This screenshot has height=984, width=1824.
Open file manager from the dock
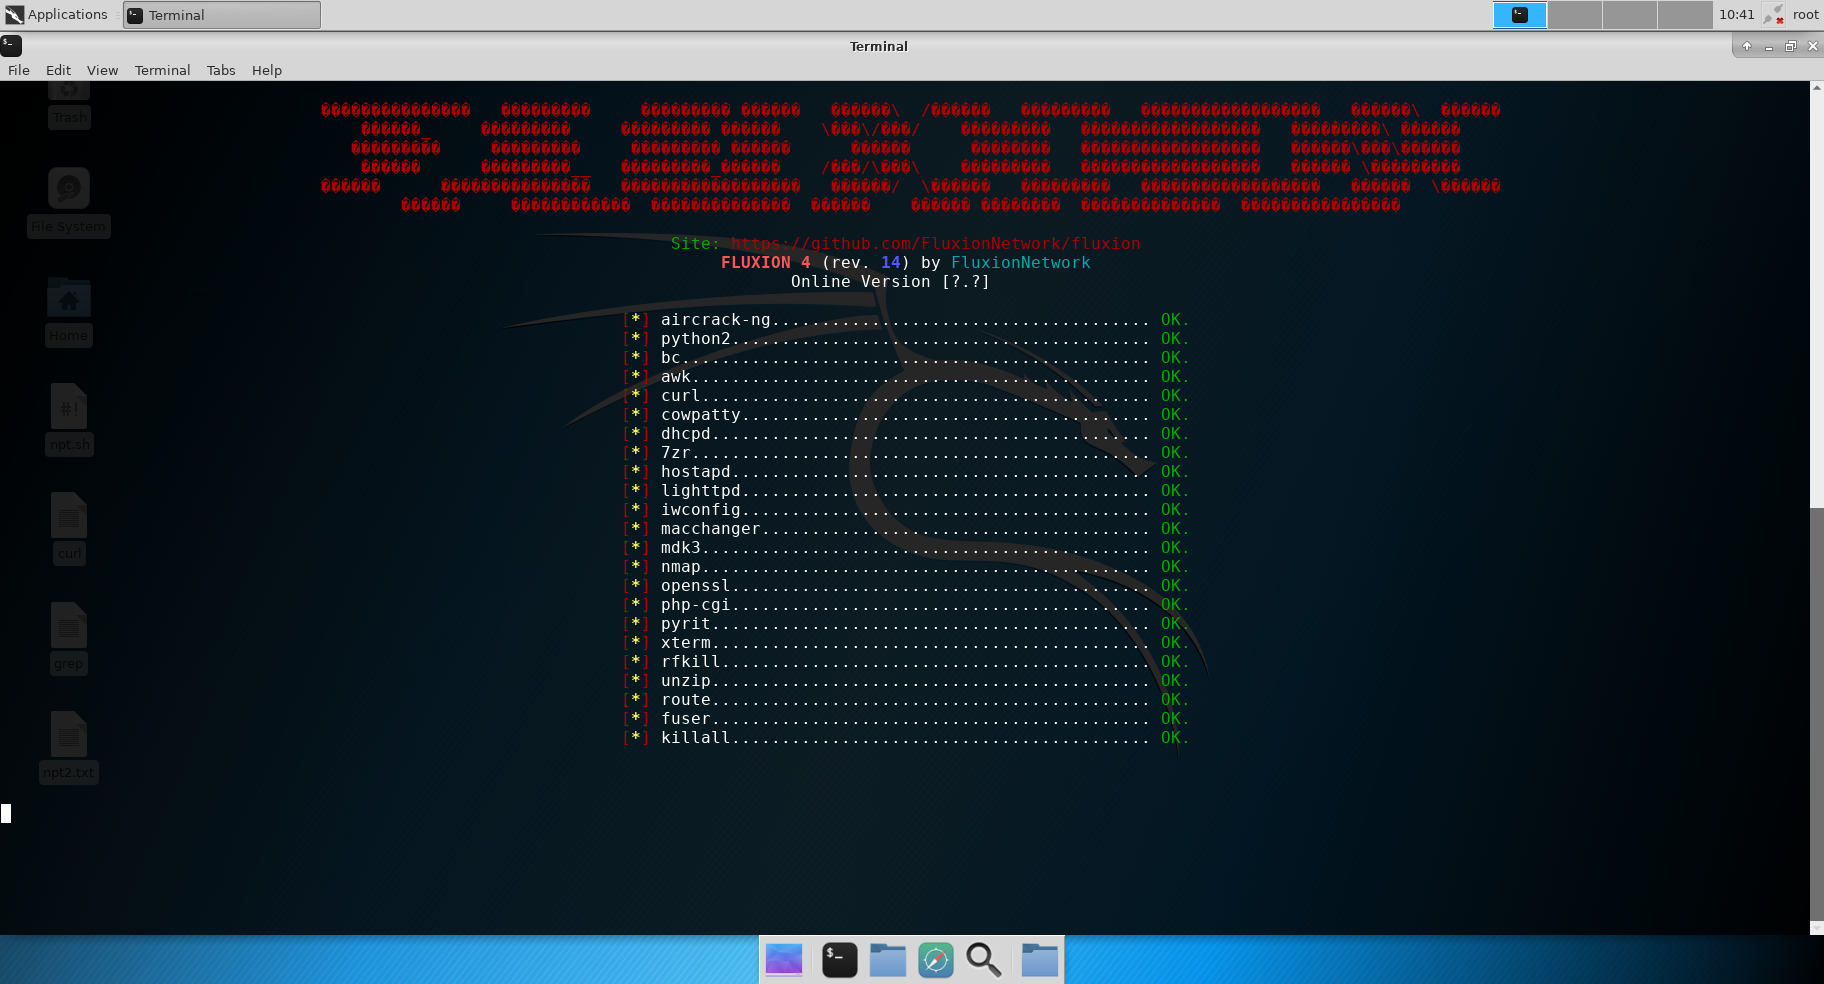(x=887, y=960)
